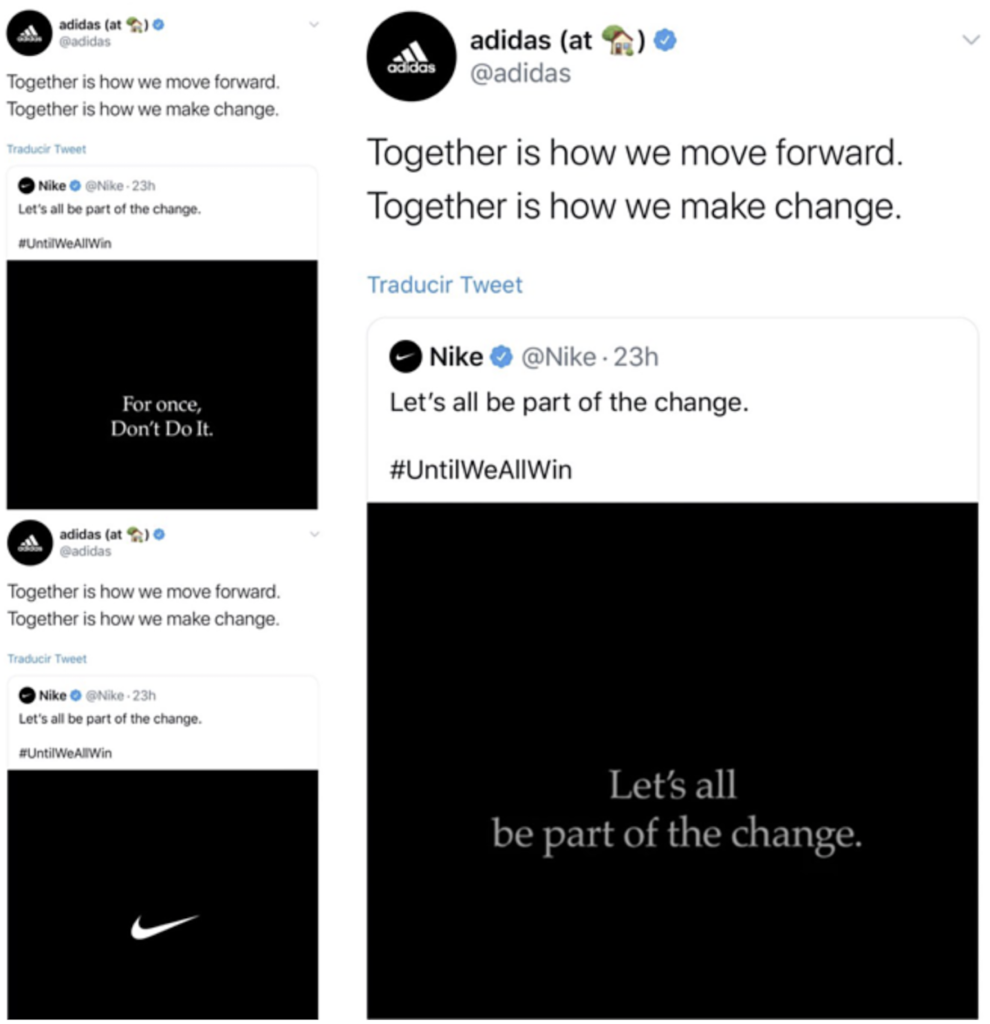Click "Traducir Tweet" in the large tweet

click(445, 285)
